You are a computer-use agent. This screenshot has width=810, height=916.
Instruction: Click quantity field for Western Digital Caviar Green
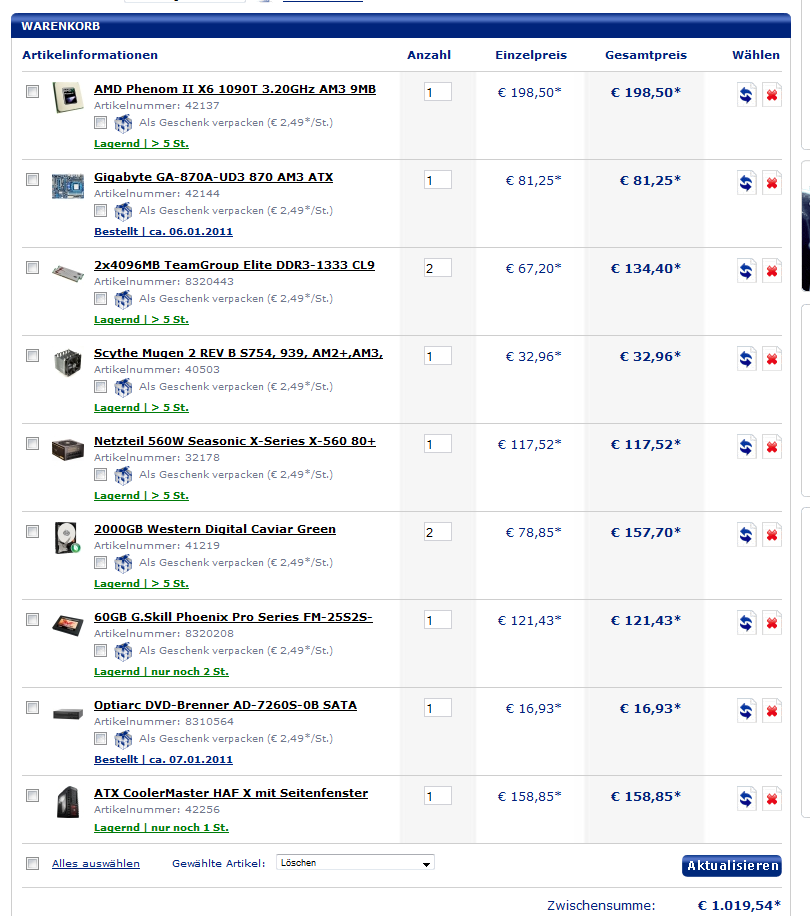437,532
